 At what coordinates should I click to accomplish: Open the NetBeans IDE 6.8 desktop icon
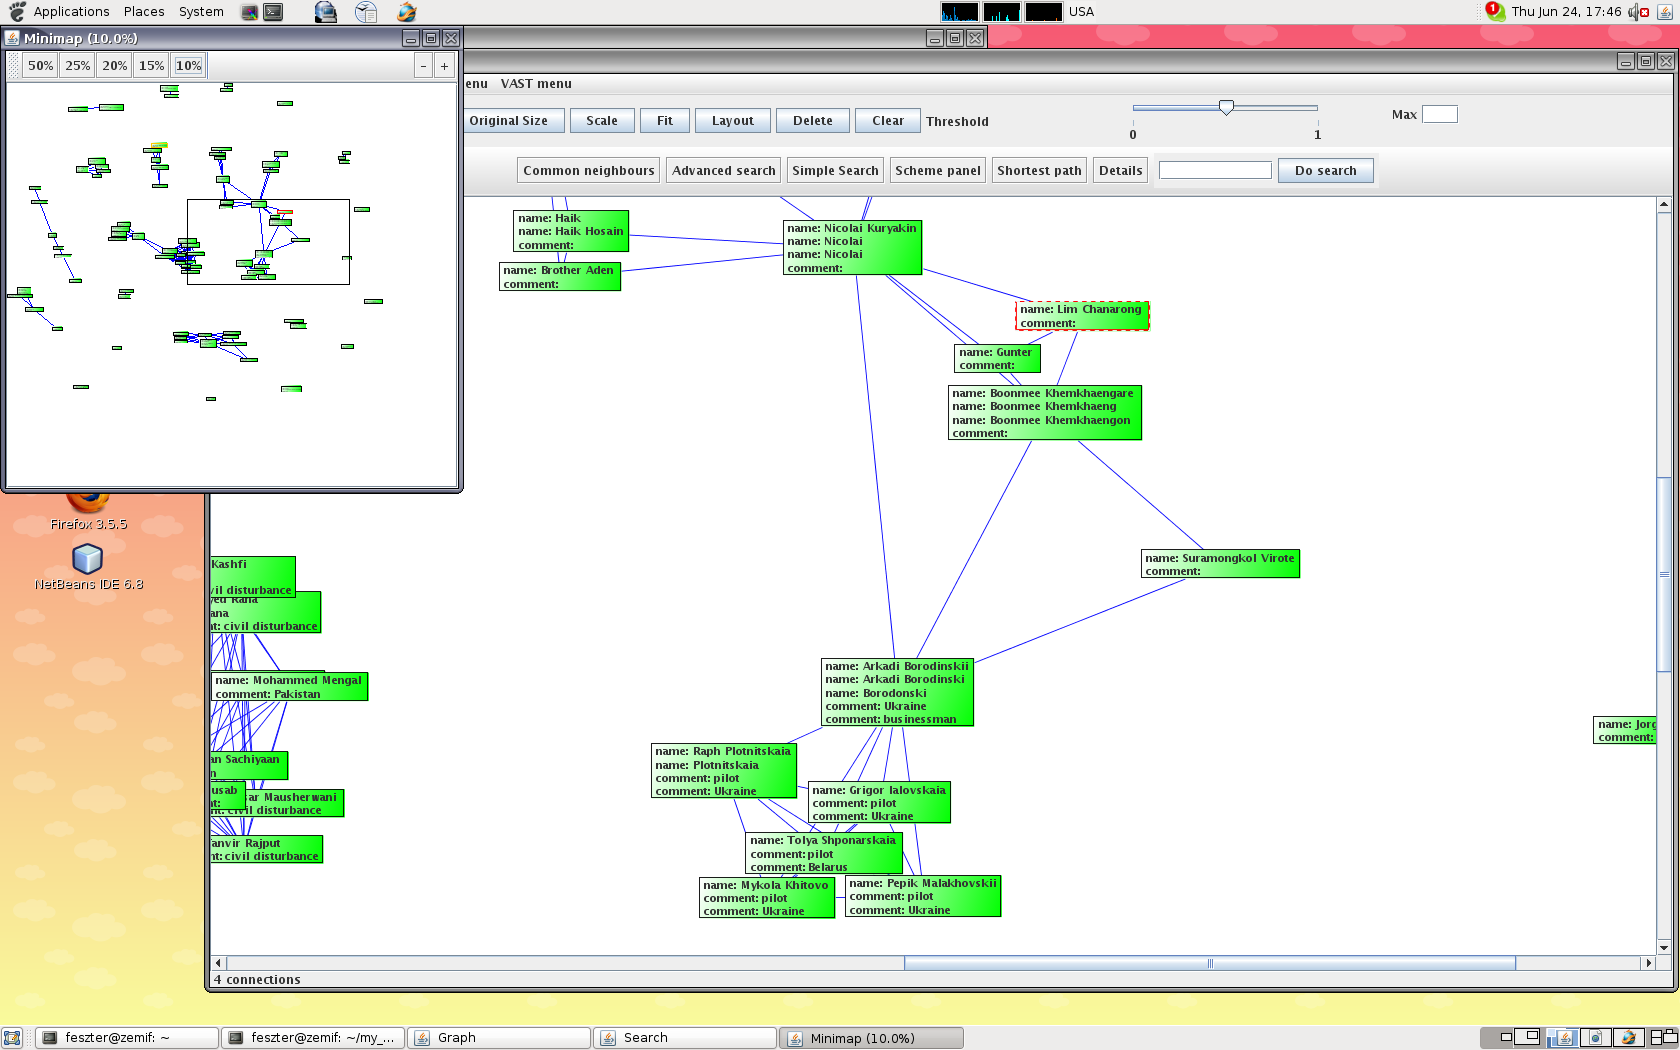point(88,567)
